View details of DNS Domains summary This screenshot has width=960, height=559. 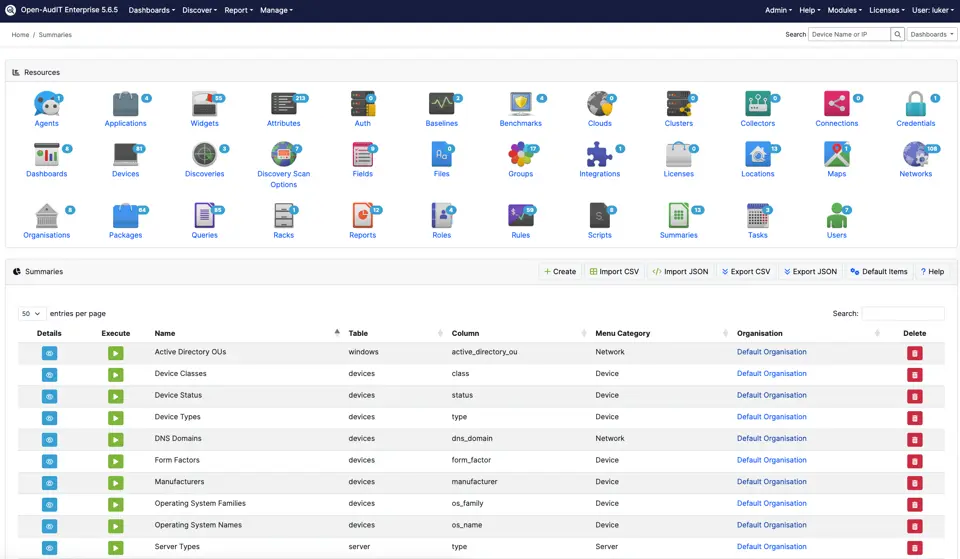50,440
